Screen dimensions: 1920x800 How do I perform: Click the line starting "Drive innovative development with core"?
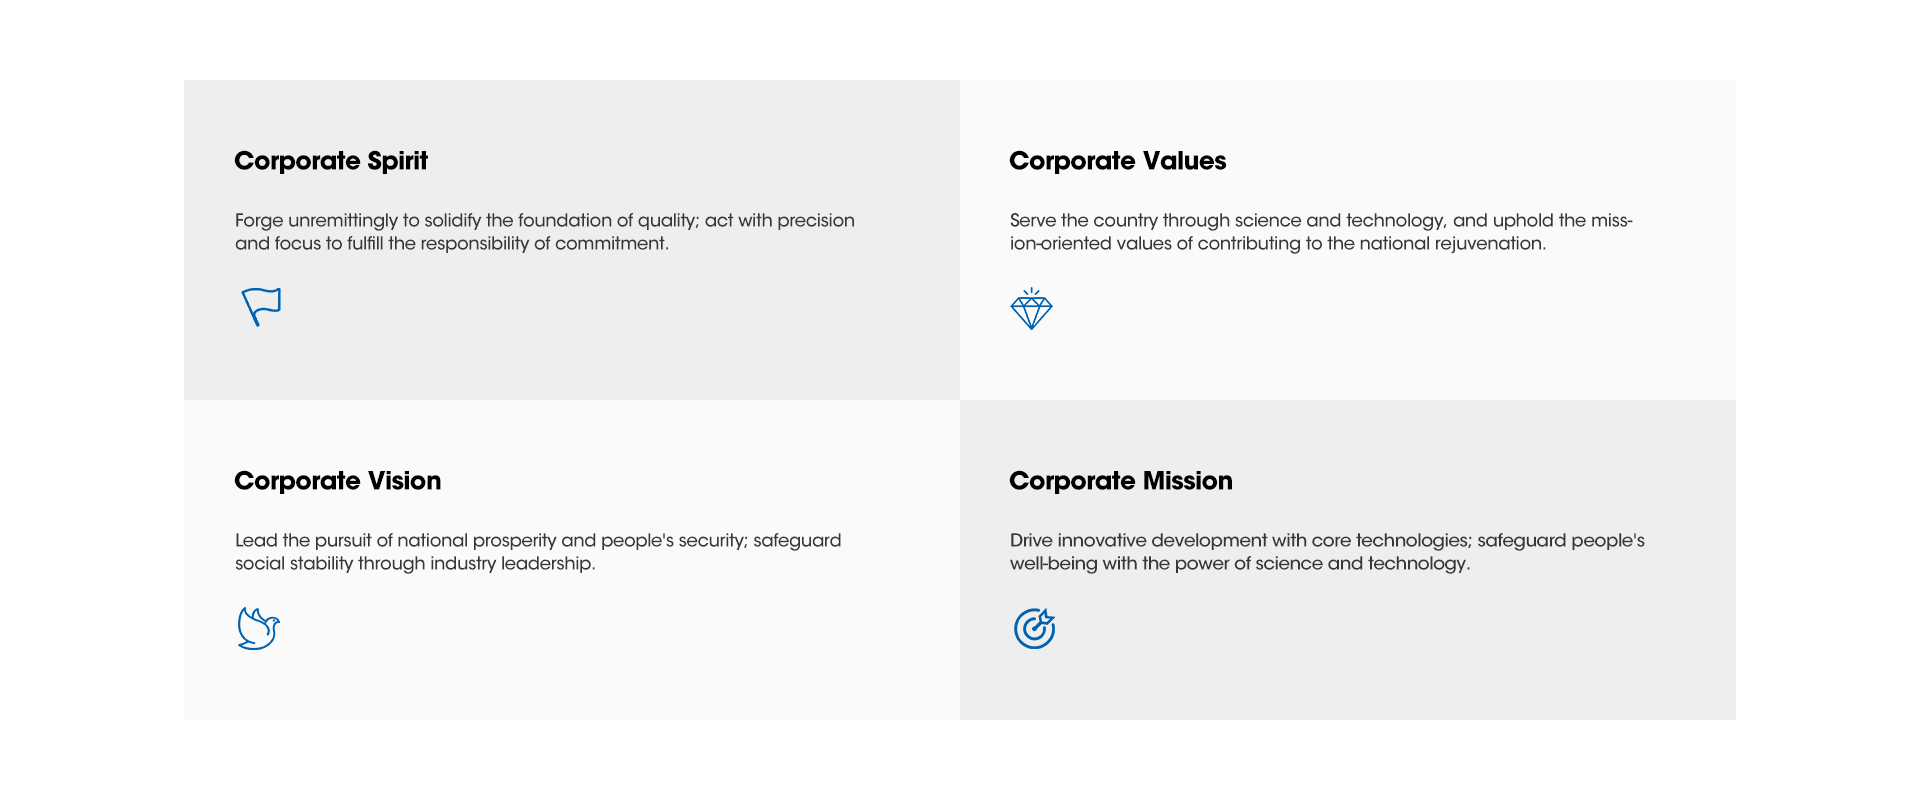tap(1326, 540)
